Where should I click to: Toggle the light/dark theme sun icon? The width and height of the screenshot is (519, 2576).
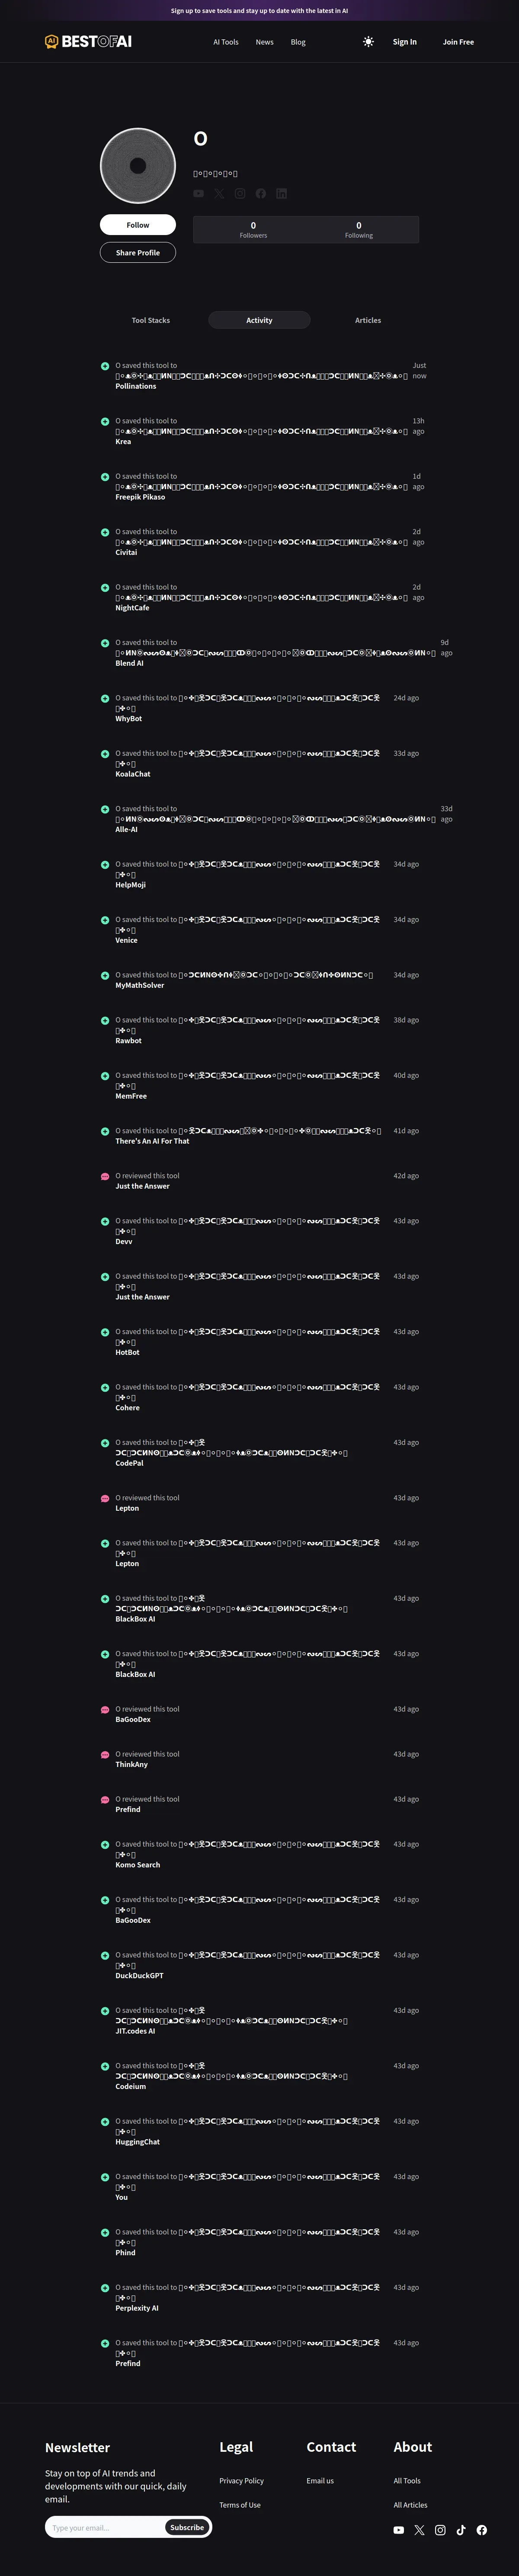(x=369, y=42)
